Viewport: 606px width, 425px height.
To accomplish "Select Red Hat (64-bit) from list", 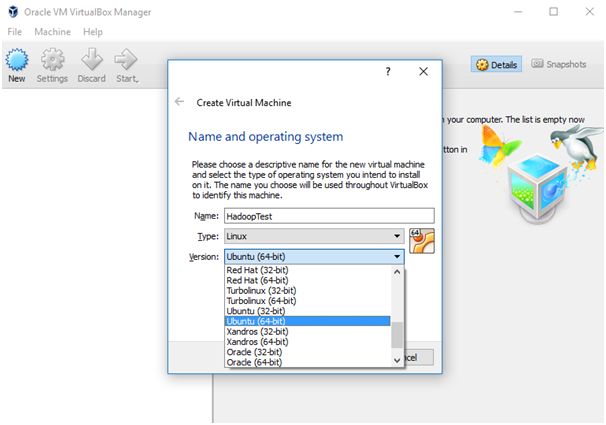I will [x=308, y=280].
